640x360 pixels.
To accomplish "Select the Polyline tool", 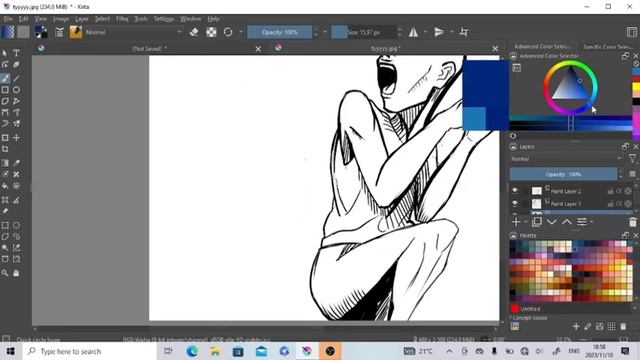I will [x=16, y=101].
